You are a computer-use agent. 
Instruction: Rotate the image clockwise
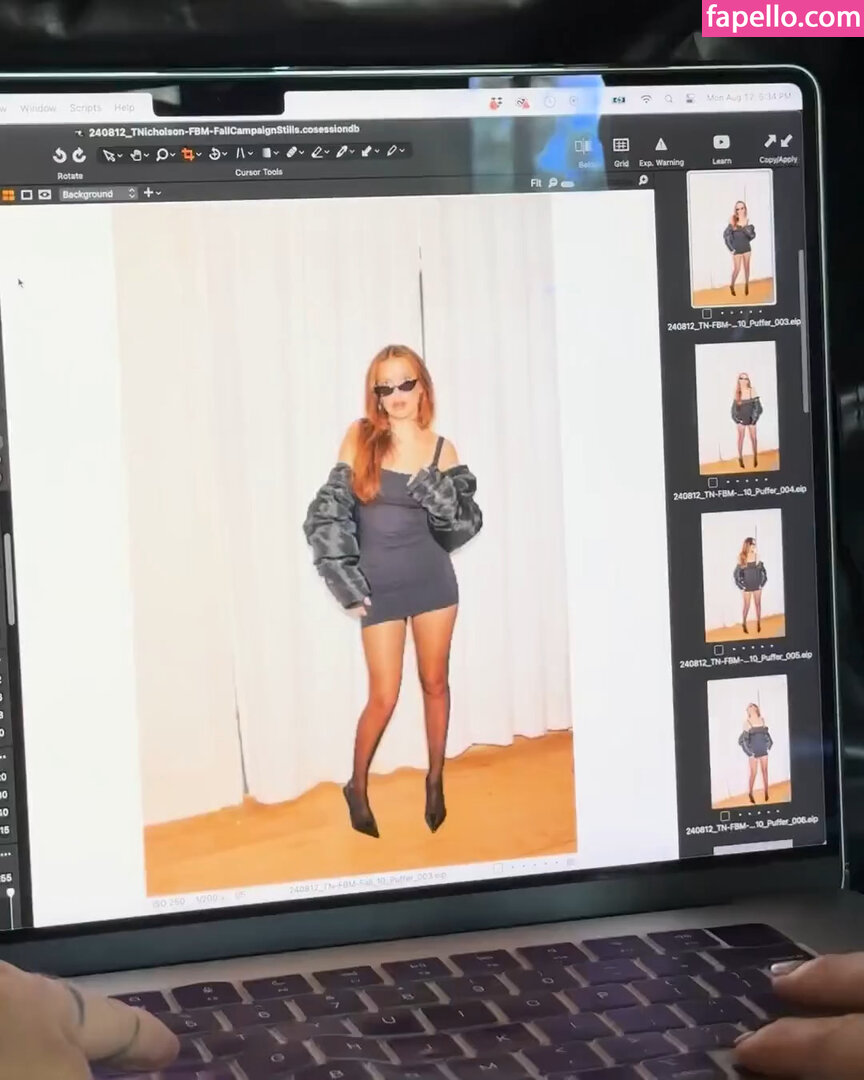pos(79,155)
